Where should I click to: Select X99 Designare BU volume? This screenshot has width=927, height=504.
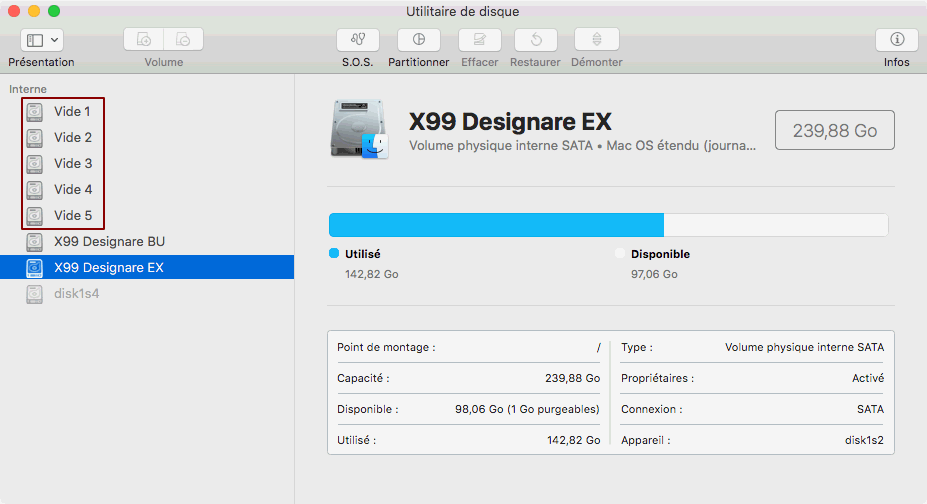click(147, 241)
